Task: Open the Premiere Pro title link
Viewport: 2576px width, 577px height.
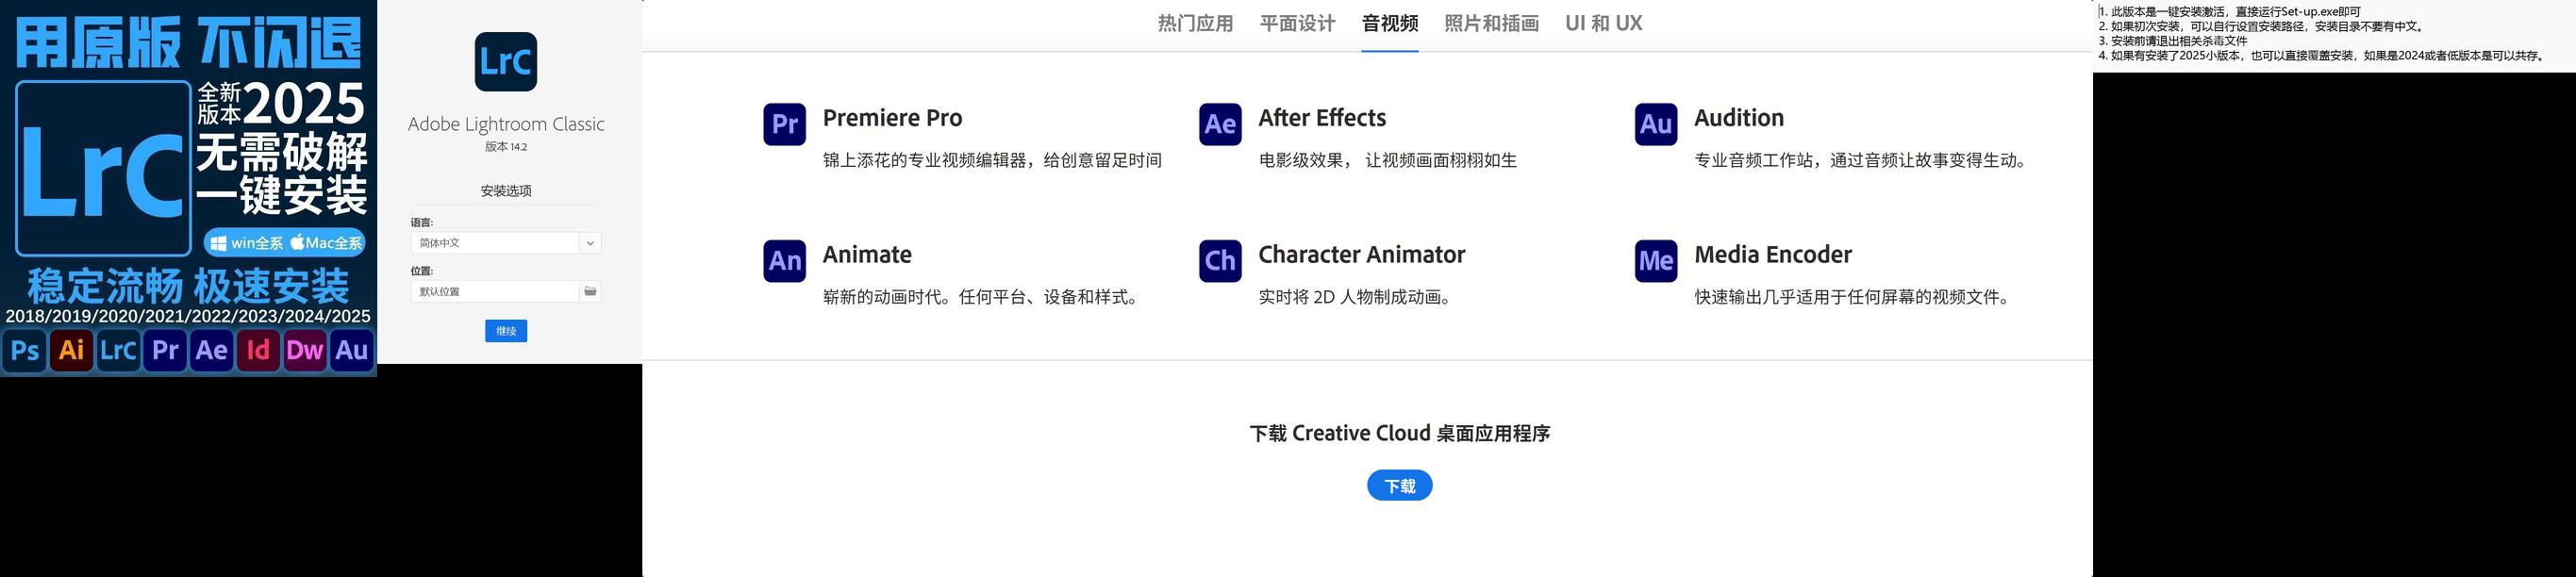Action: [x=892, y=118]
